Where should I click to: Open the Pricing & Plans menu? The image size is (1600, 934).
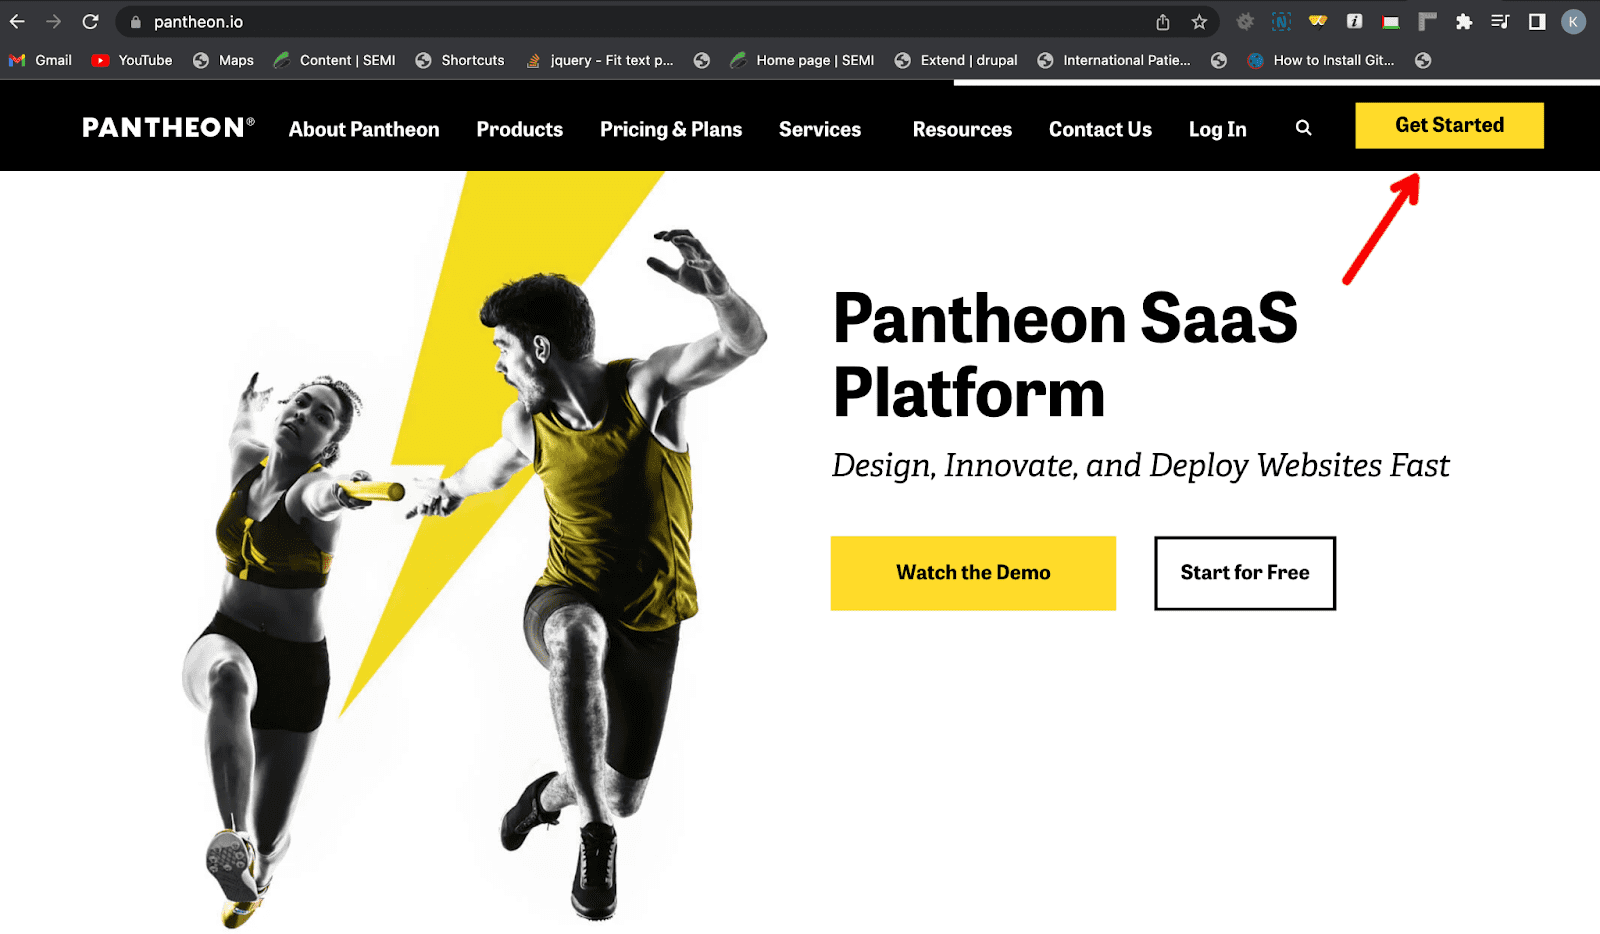pyautogui.click(x=671, y=129)
